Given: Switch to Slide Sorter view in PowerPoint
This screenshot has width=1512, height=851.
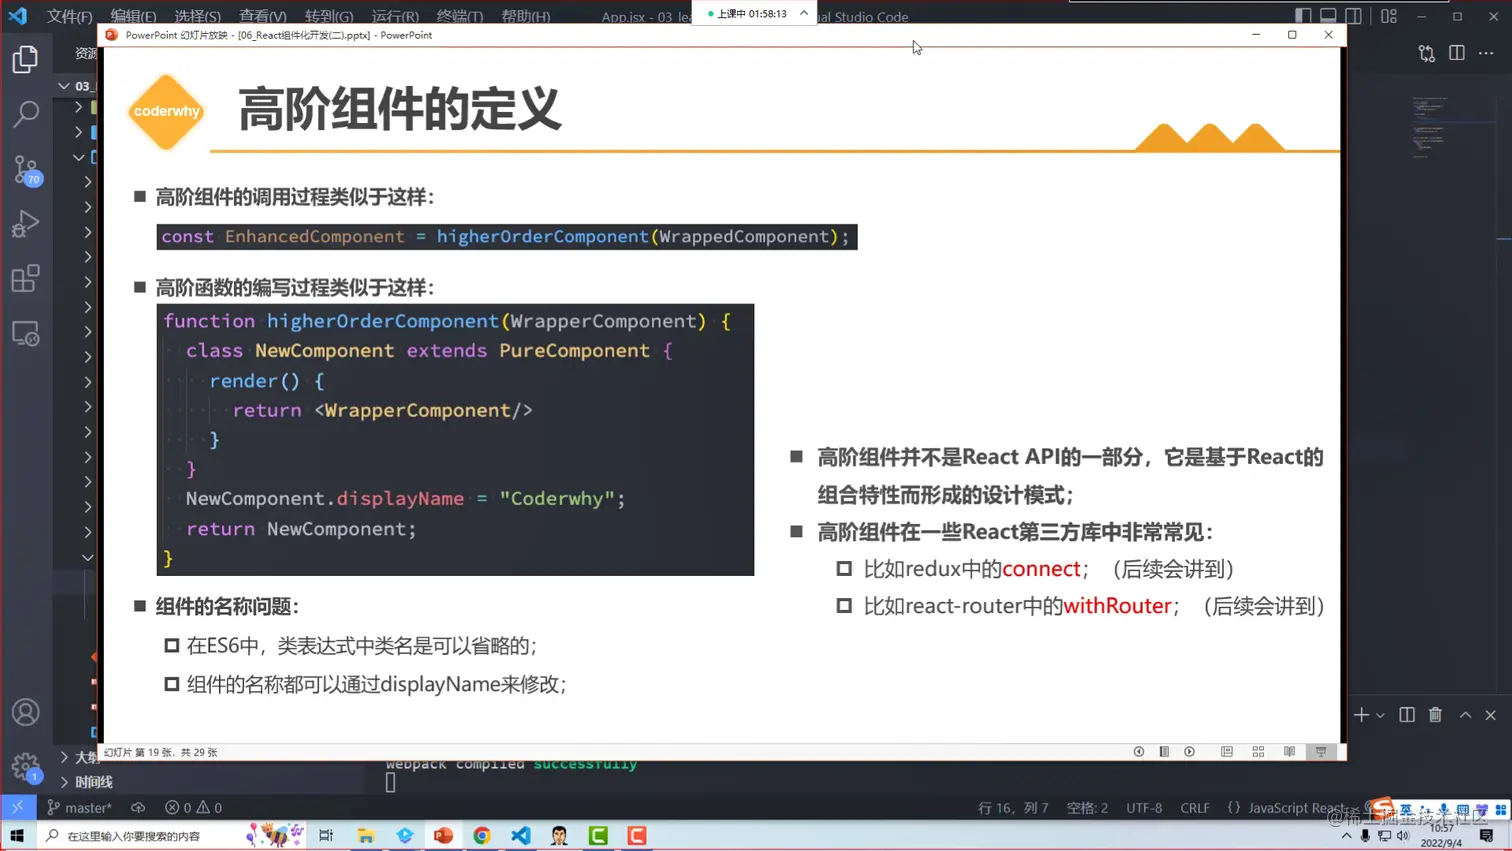Looking at the screenshot, I should pyautogui.click(x=1259, y=752).
